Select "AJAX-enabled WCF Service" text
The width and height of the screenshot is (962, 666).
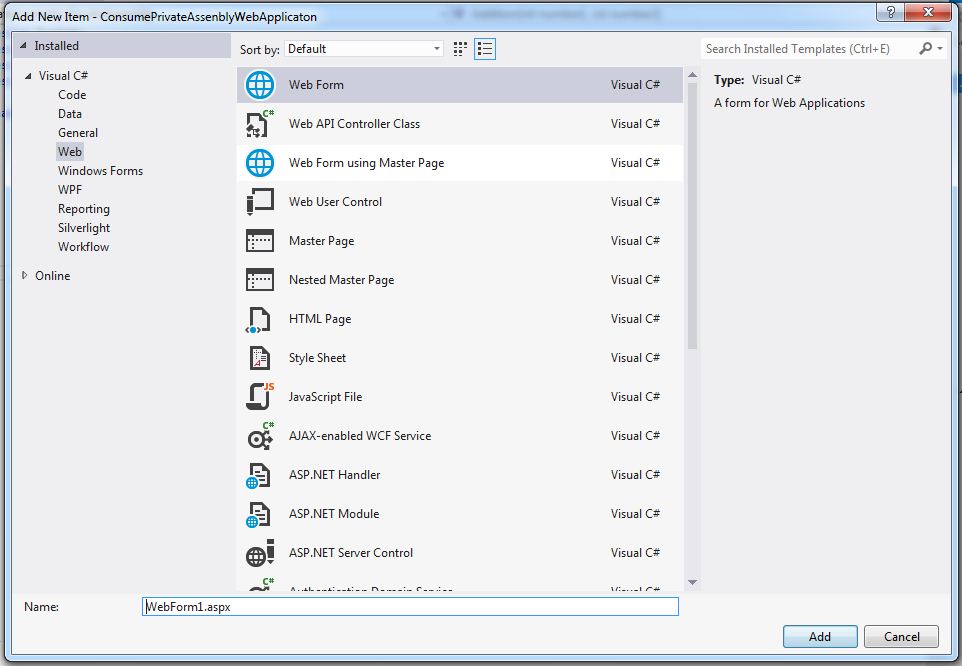point(360,436)
